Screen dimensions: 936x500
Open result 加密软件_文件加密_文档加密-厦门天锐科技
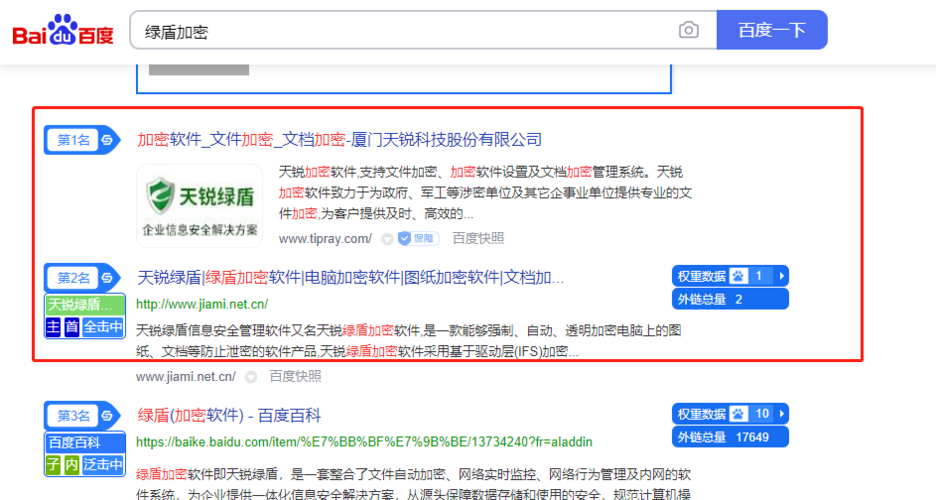[339, 140]
